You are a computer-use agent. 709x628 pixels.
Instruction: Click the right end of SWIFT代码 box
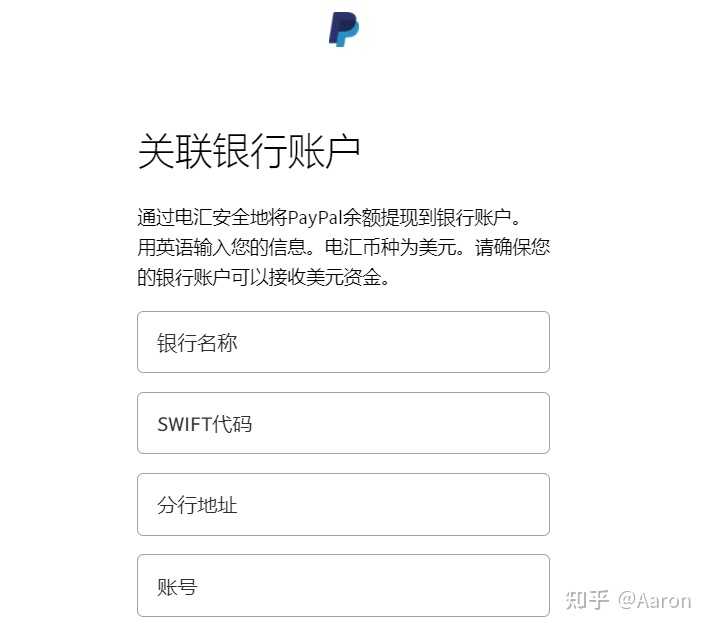[x=530, y=423]
